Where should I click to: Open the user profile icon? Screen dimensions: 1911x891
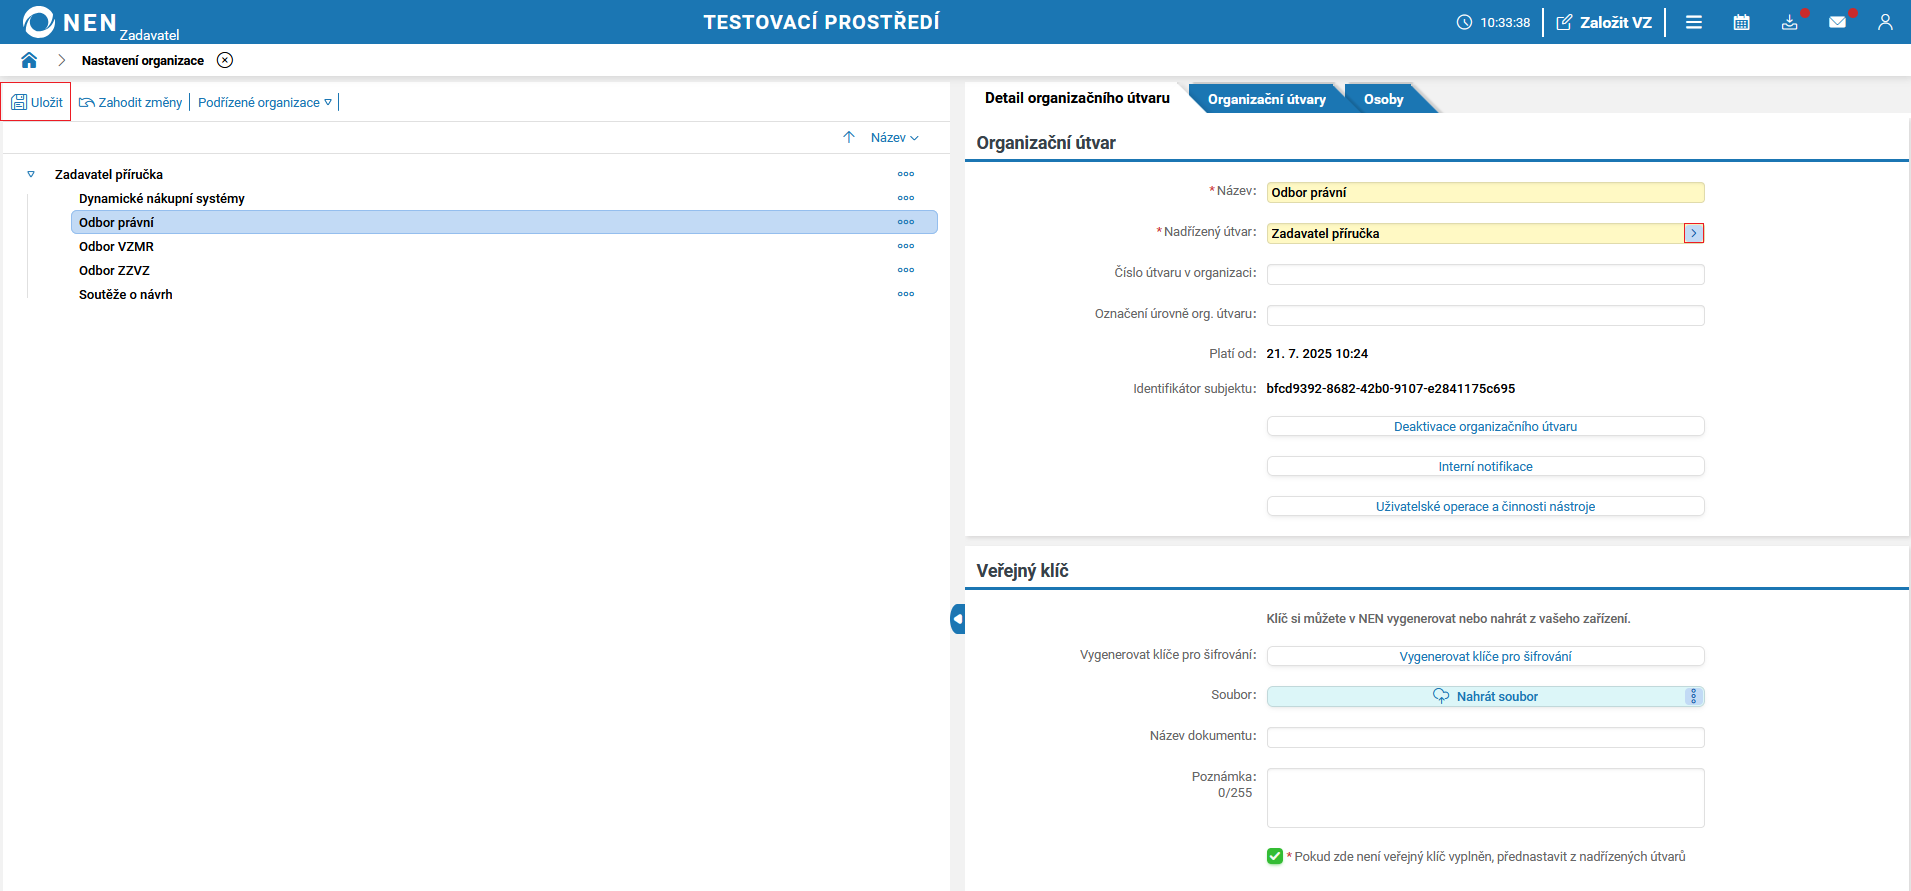1885,22
